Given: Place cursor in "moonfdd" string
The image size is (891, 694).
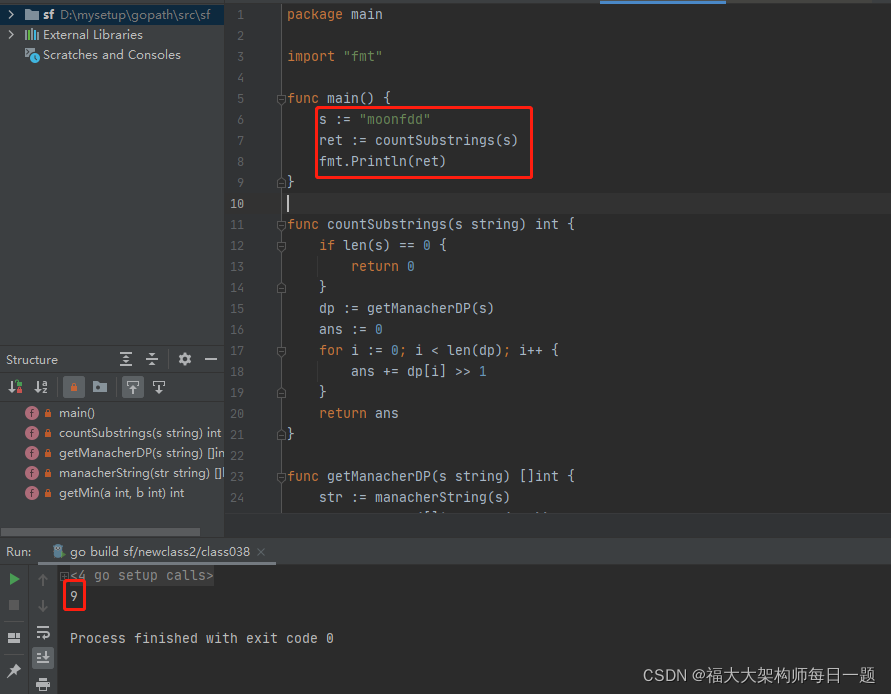Looking at the screenshot, I should point(394,119).
